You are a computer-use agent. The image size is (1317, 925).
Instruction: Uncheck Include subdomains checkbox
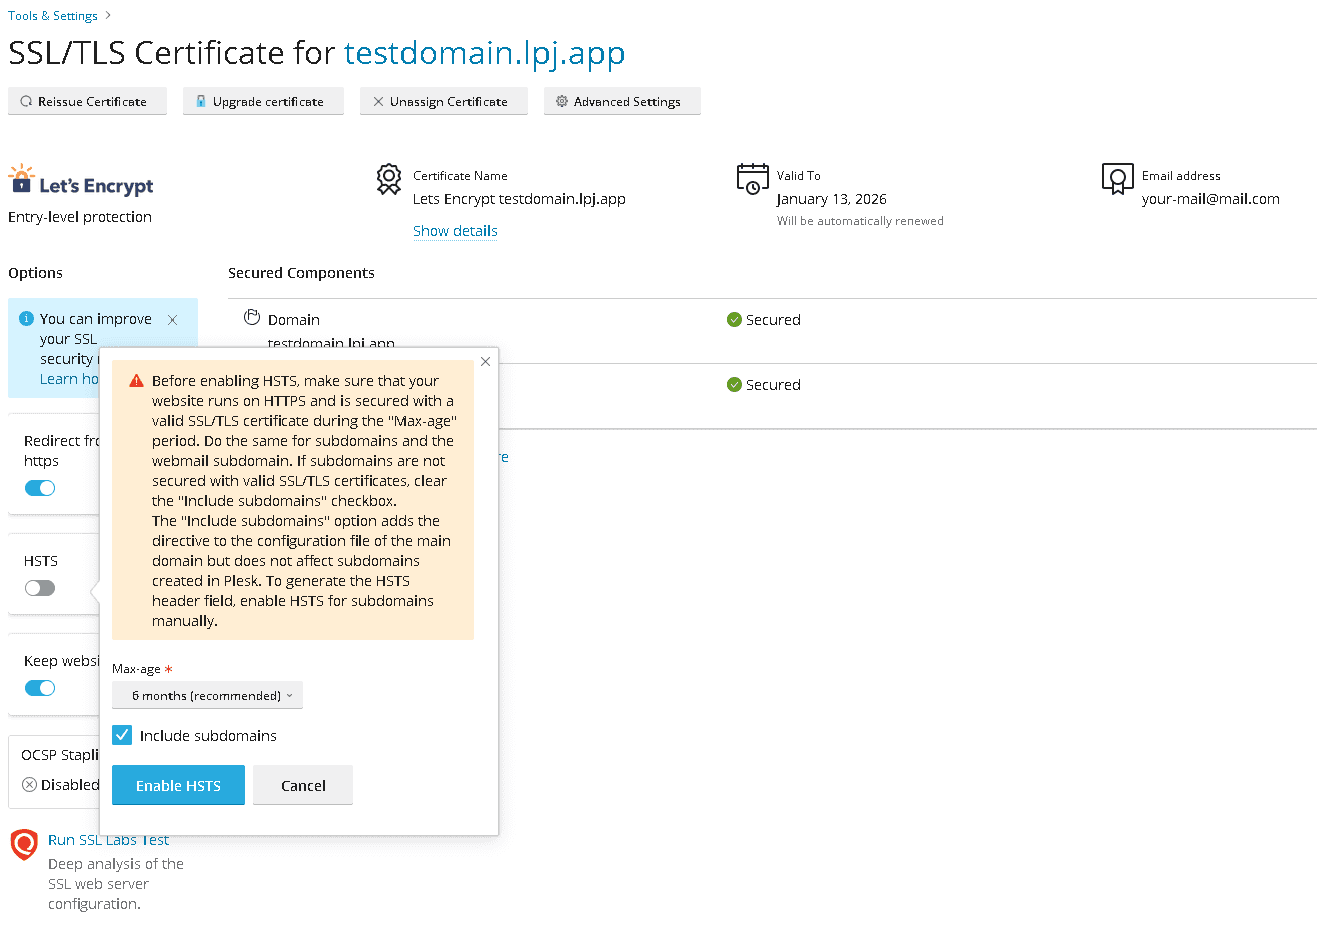pos(122,735)
